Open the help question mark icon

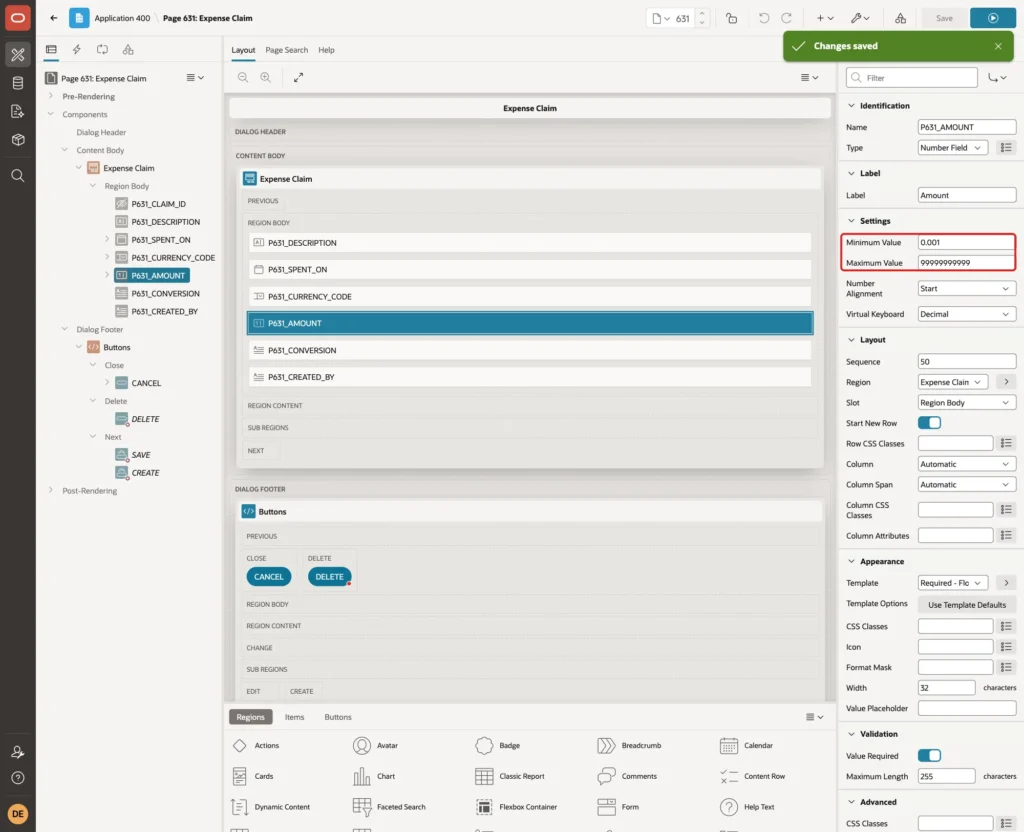pos(18,778)
